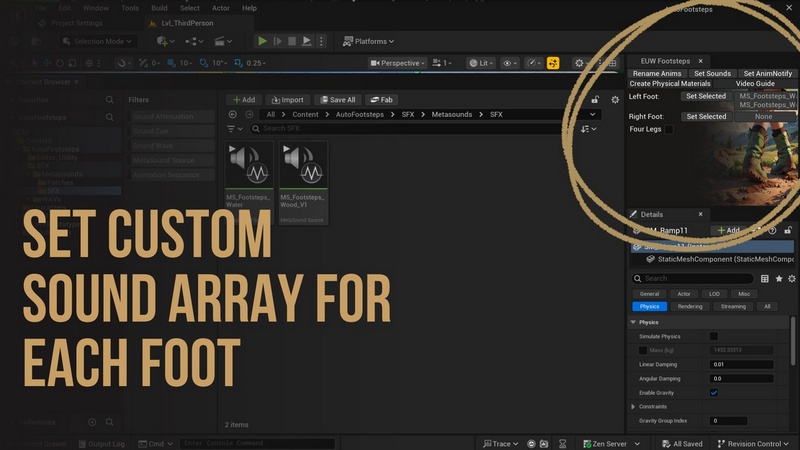Viewport: 800px width, 450px height.
Task: Open the Platforms dropdown
Action: point(369,41)
